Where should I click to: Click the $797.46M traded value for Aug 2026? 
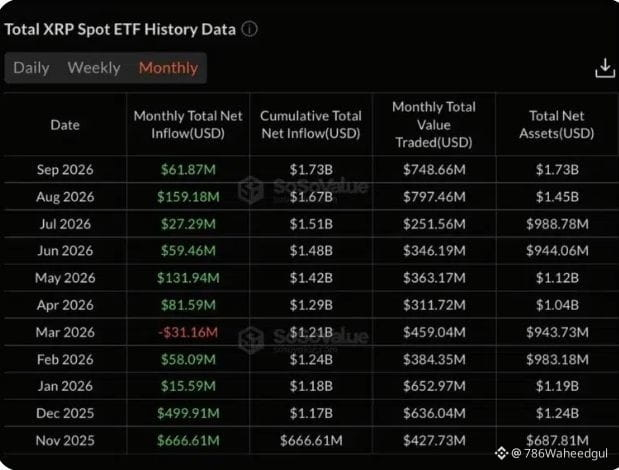434,197
